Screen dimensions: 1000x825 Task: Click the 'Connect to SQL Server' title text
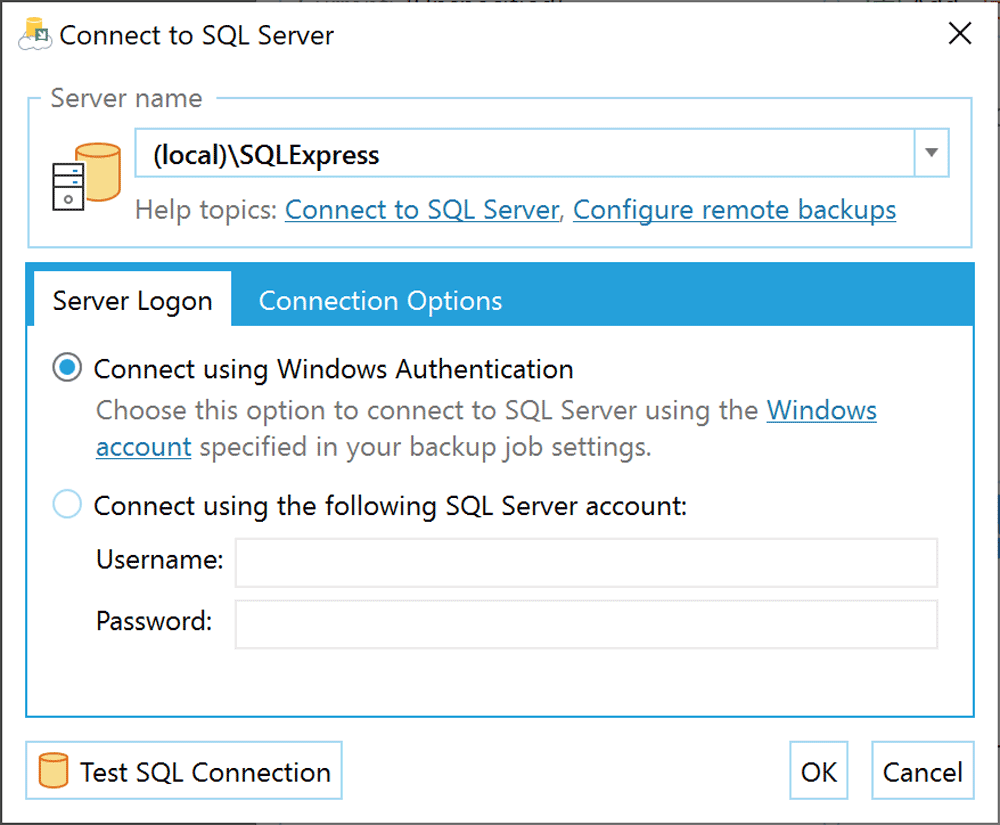[x=196, y=35]
